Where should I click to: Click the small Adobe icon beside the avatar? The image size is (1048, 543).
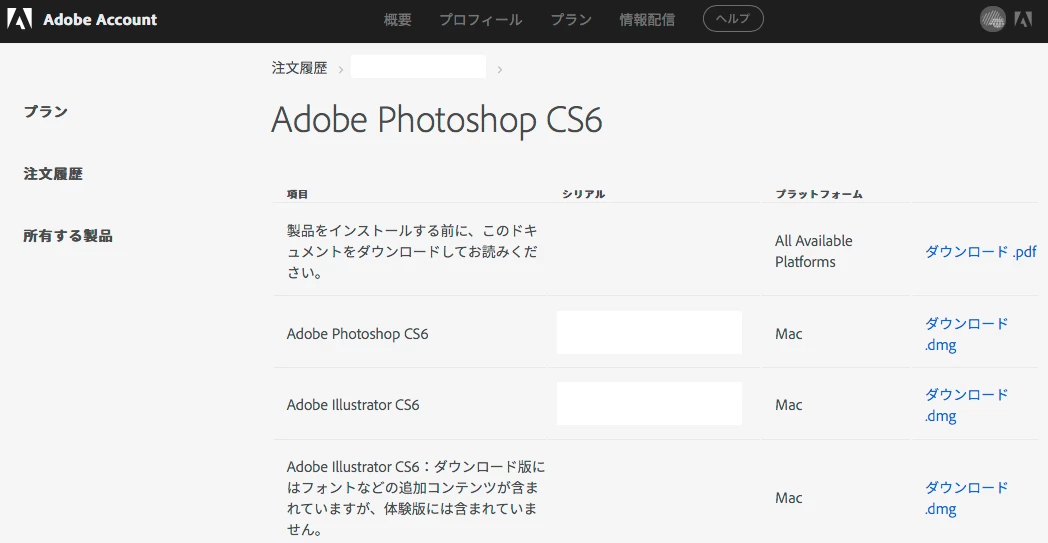[x=1023, y=19]
